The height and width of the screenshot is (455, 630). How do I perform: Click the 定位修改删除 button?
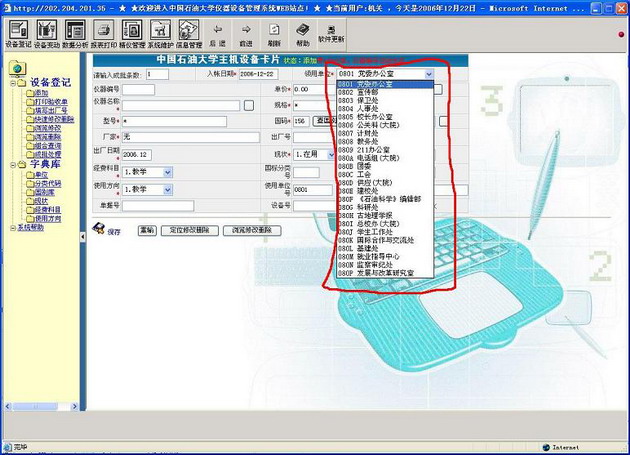(x=190, y=231)
